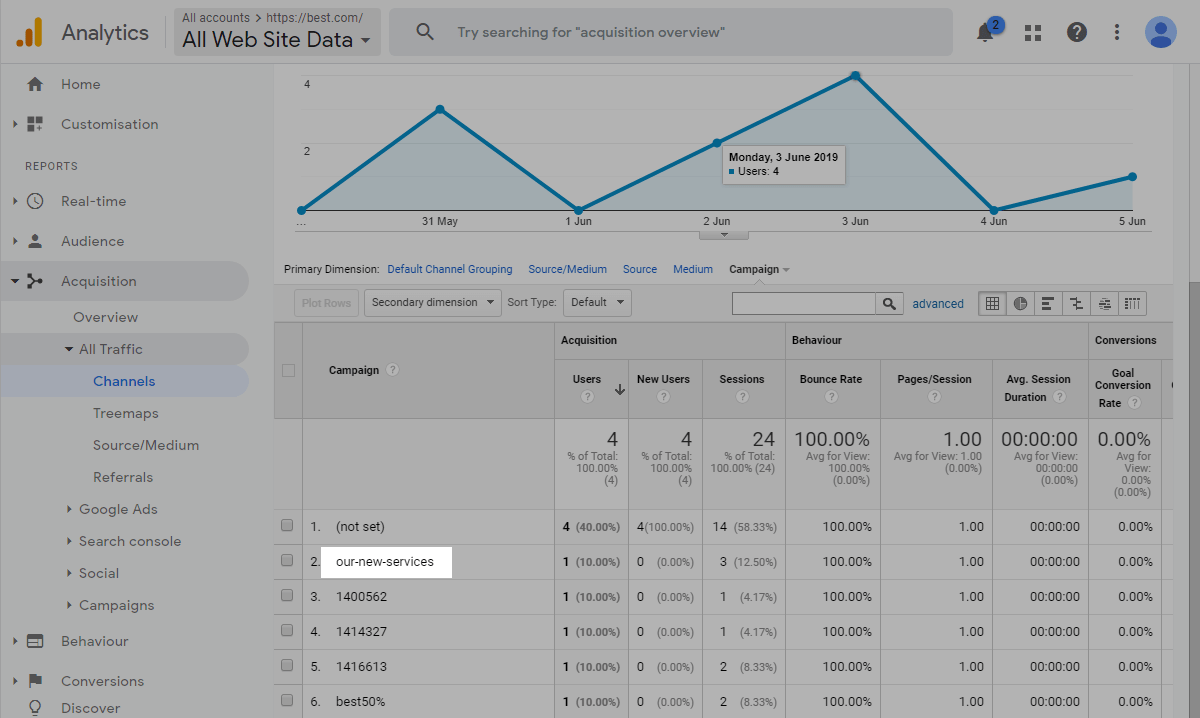Click help icon under Bounce Rate column
This screenshot has height=718, width=1200.
point(831,397)
